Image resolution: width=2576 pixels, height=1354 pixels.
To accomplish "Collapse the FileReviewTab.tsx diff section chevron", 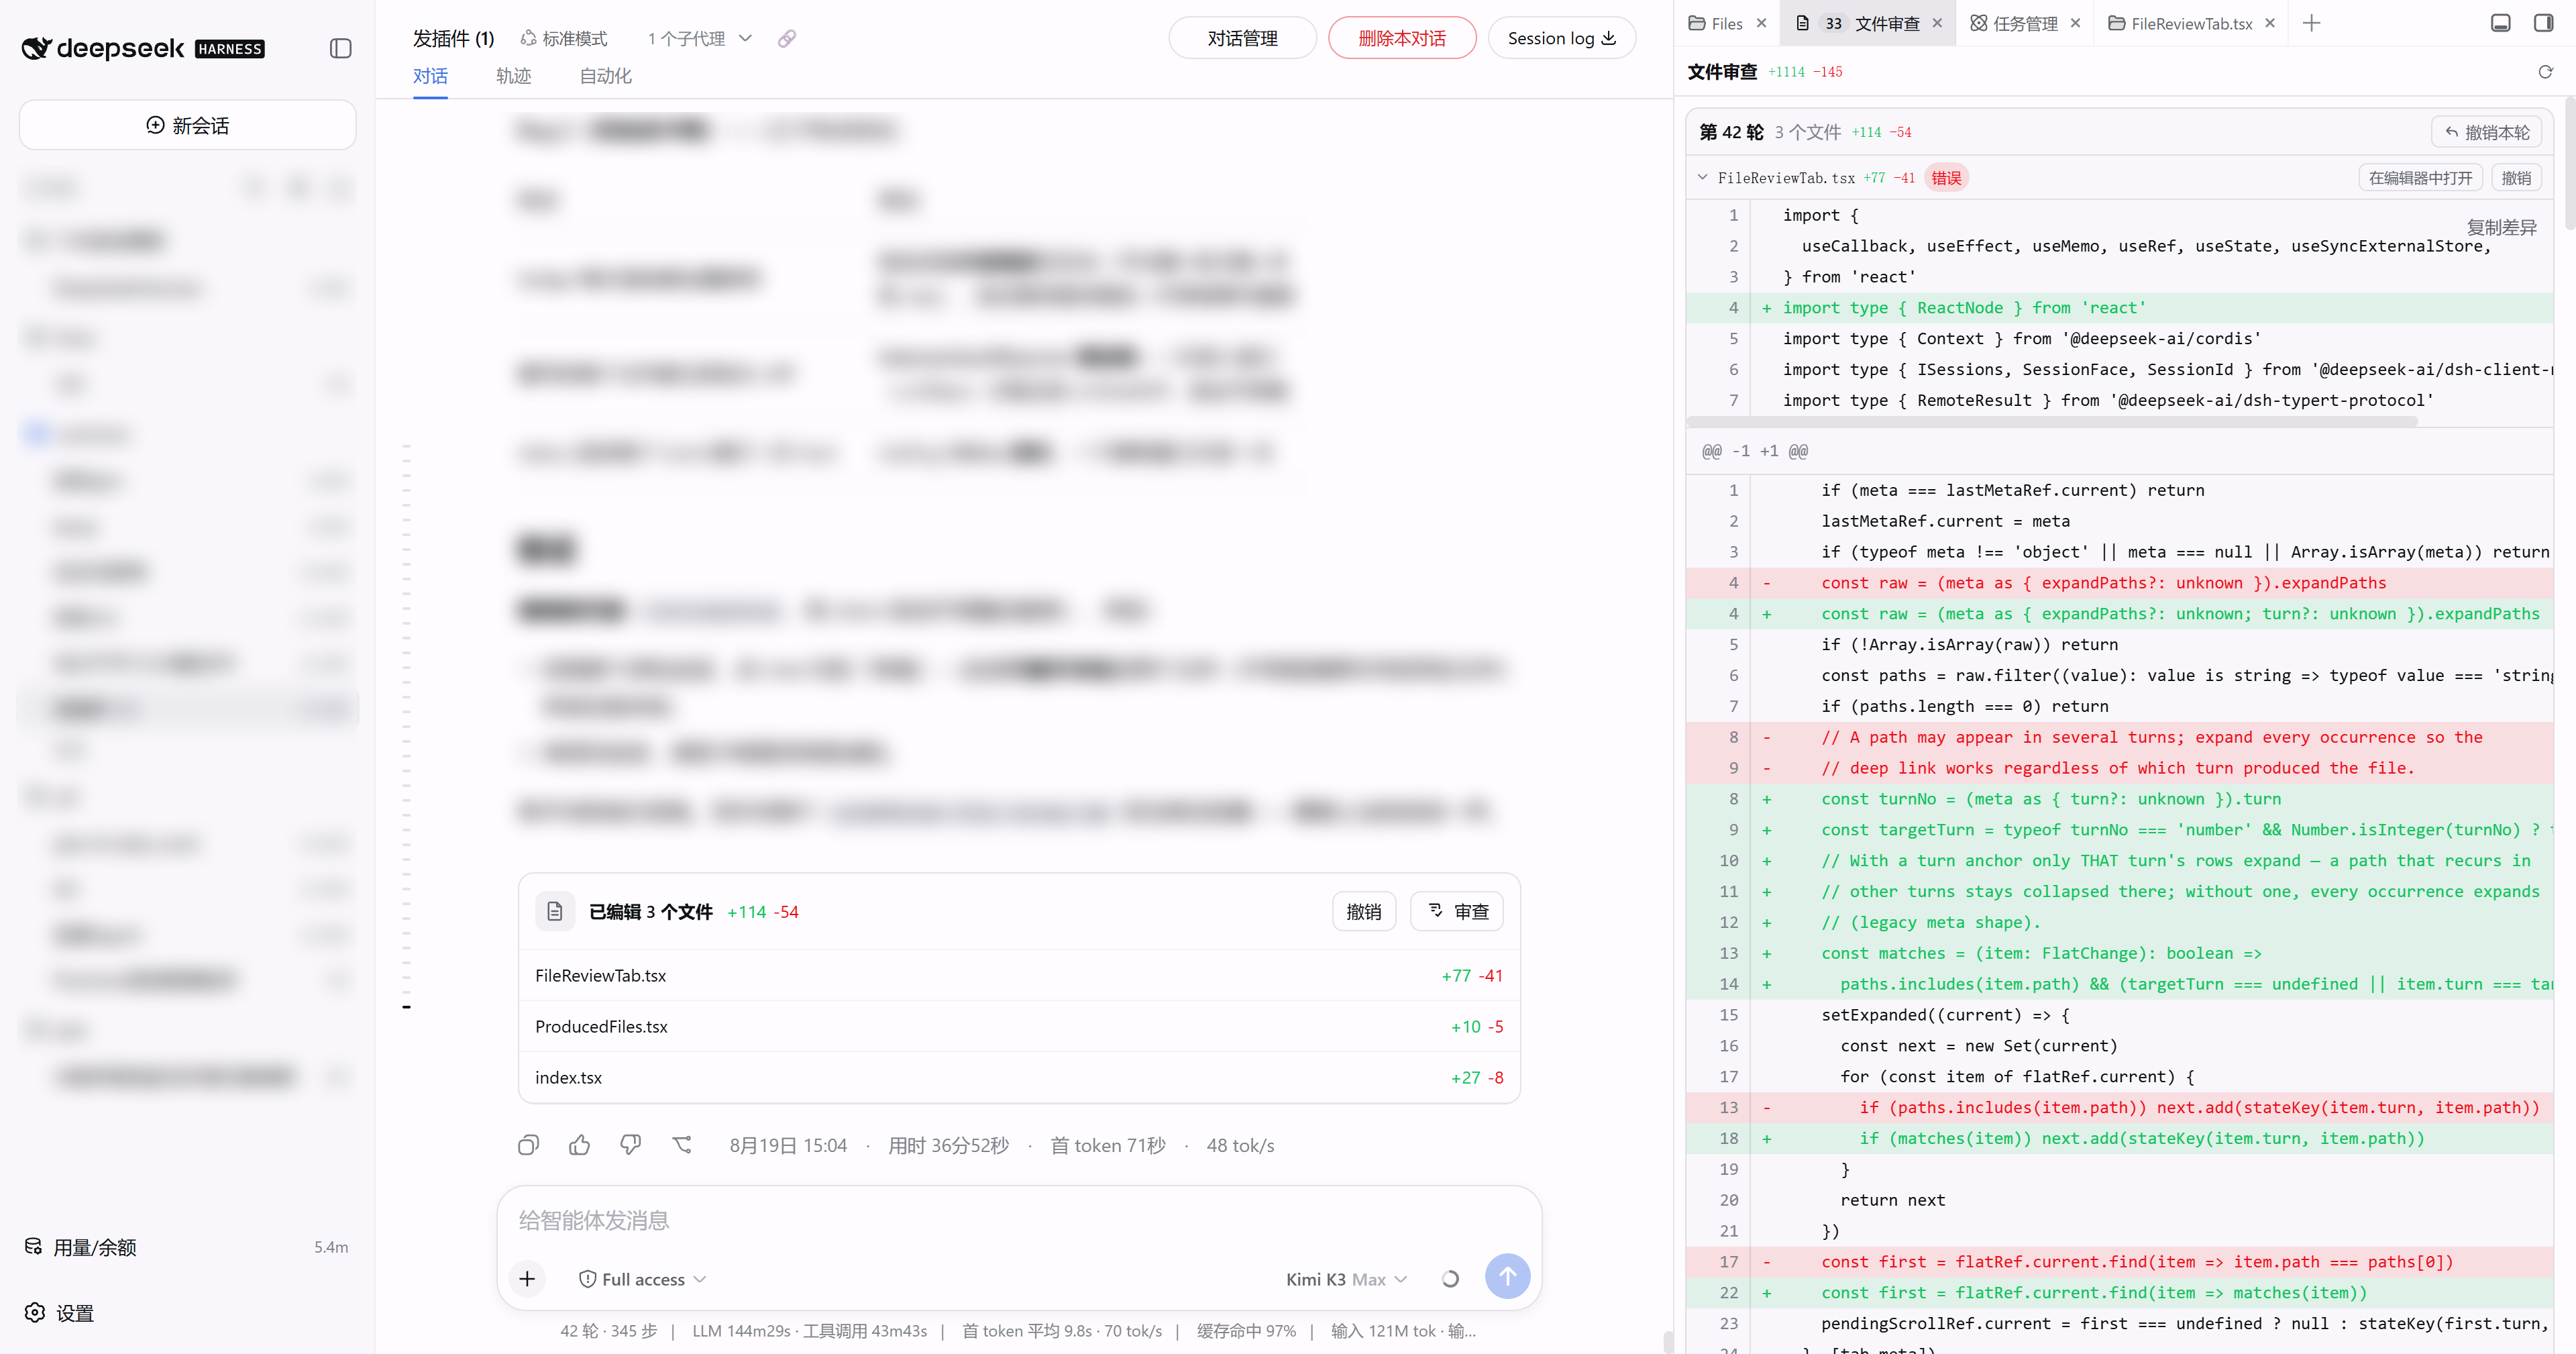I will pyautogui.click(x=1702, y=177).
